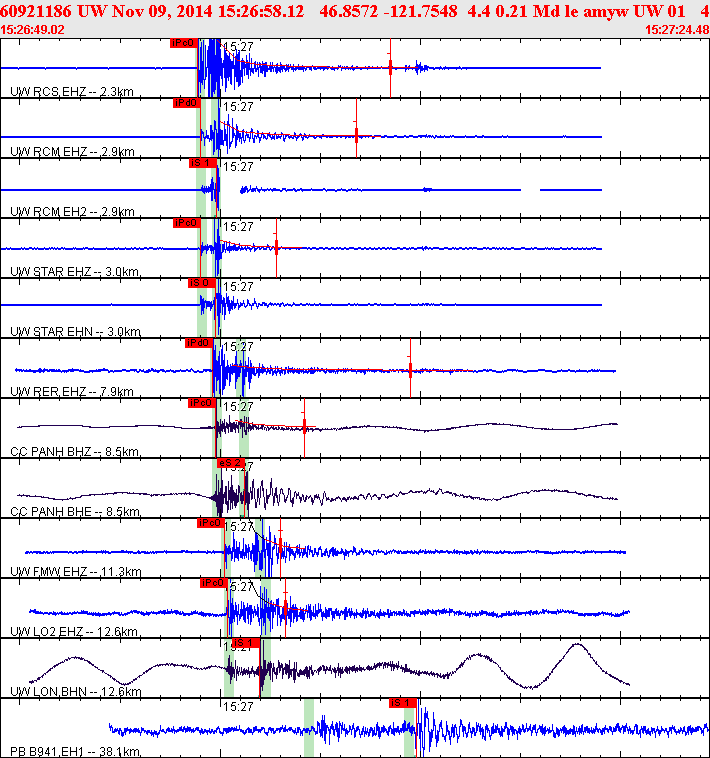Select the 'CC PANH BHE -- 8.5km' label
The height and width of the screenshot is (758, 710).
click(x=75, y=511)
